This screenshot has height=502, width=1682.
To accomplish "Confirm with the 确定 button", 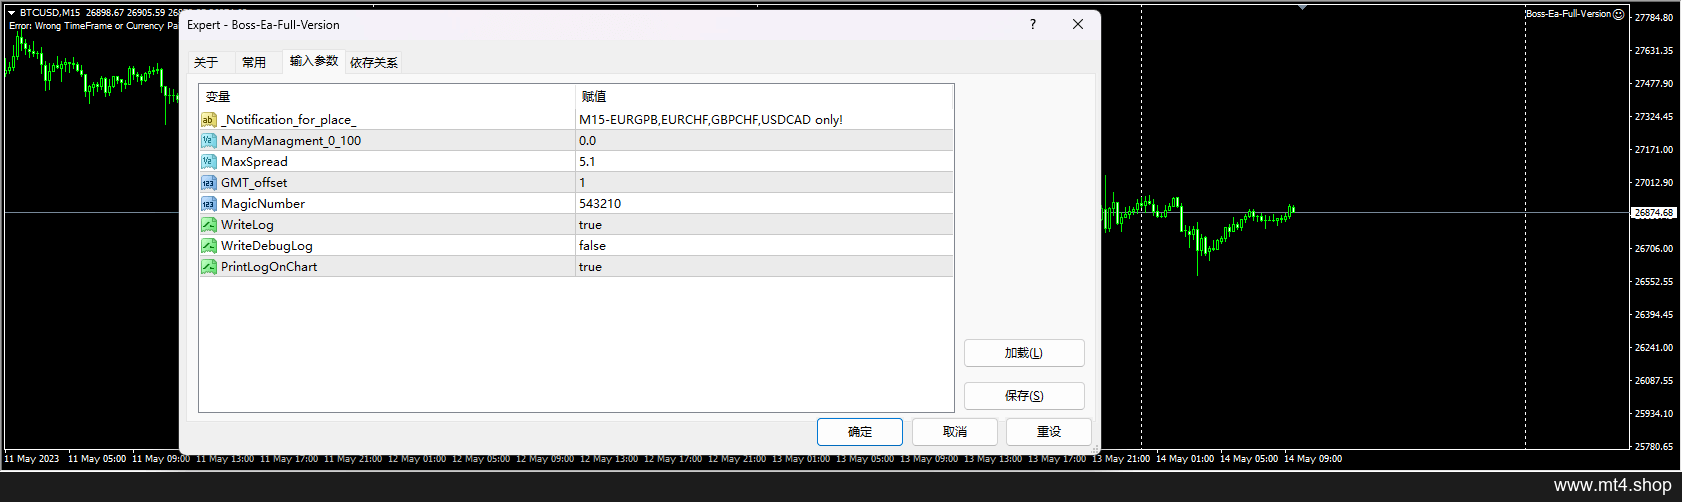I will click(x=860, y=432).
